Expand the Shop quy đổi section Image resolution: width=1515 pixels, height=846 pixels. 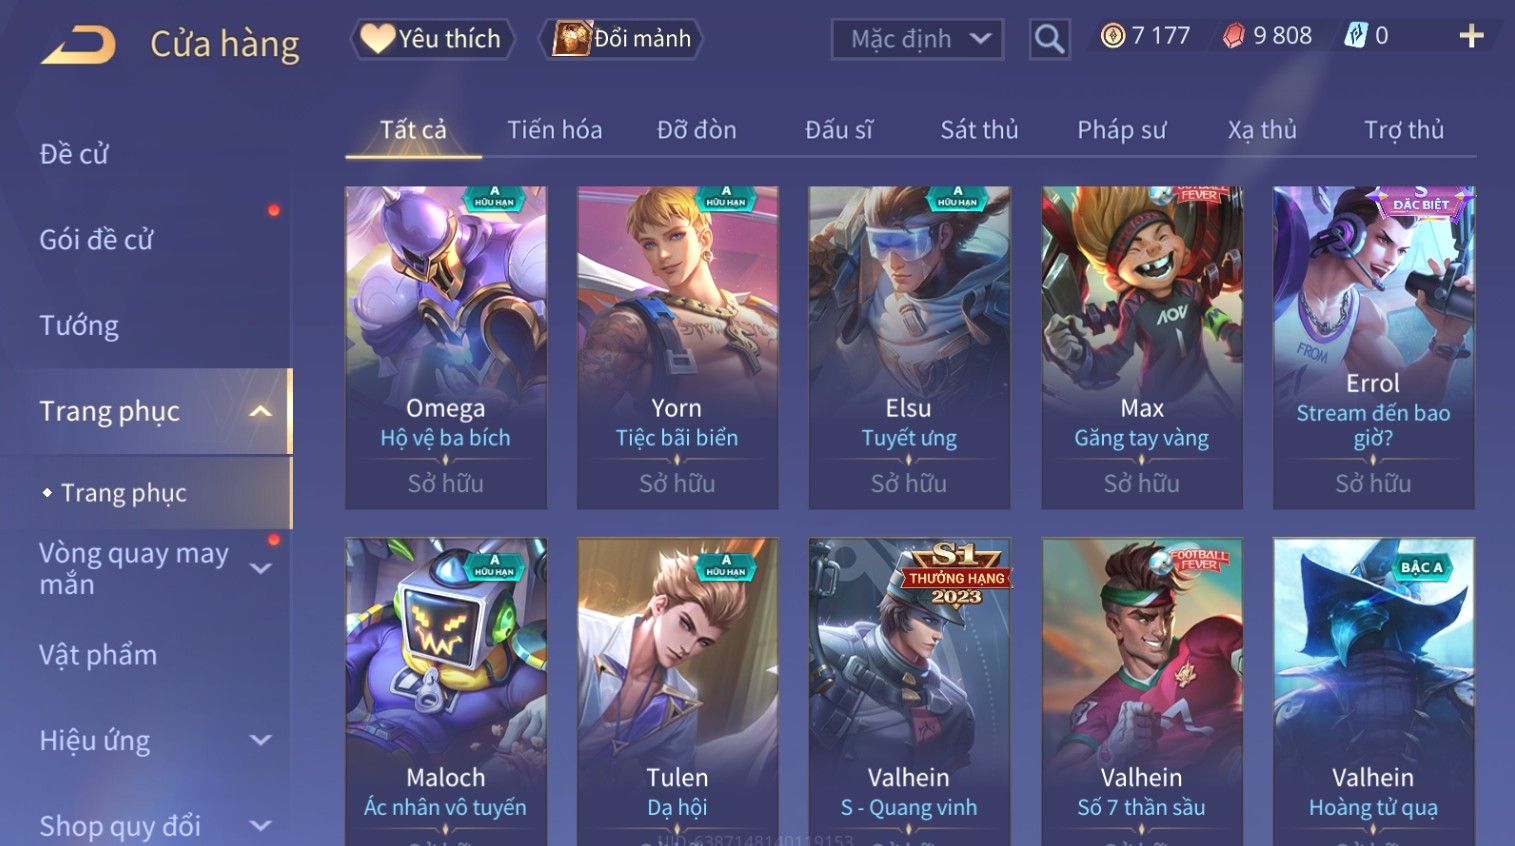click(x=261, y=826)
